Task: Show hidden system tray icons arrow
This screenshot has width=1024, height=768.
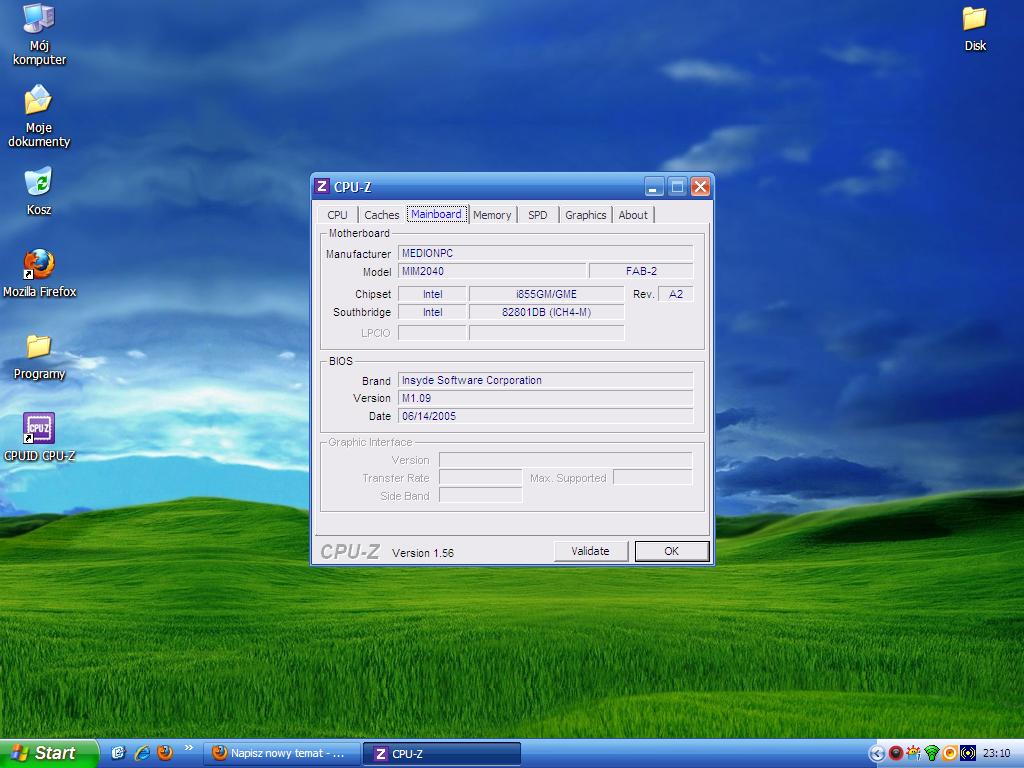Action: (x=877, y=754)
